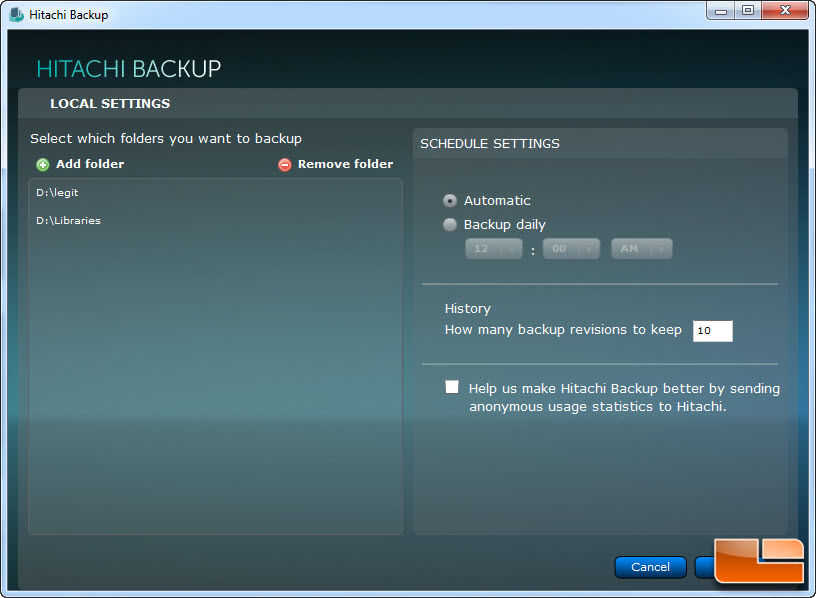Click the Cancel button
Screen dimensions: 816x598
click(x=651, y=567)
